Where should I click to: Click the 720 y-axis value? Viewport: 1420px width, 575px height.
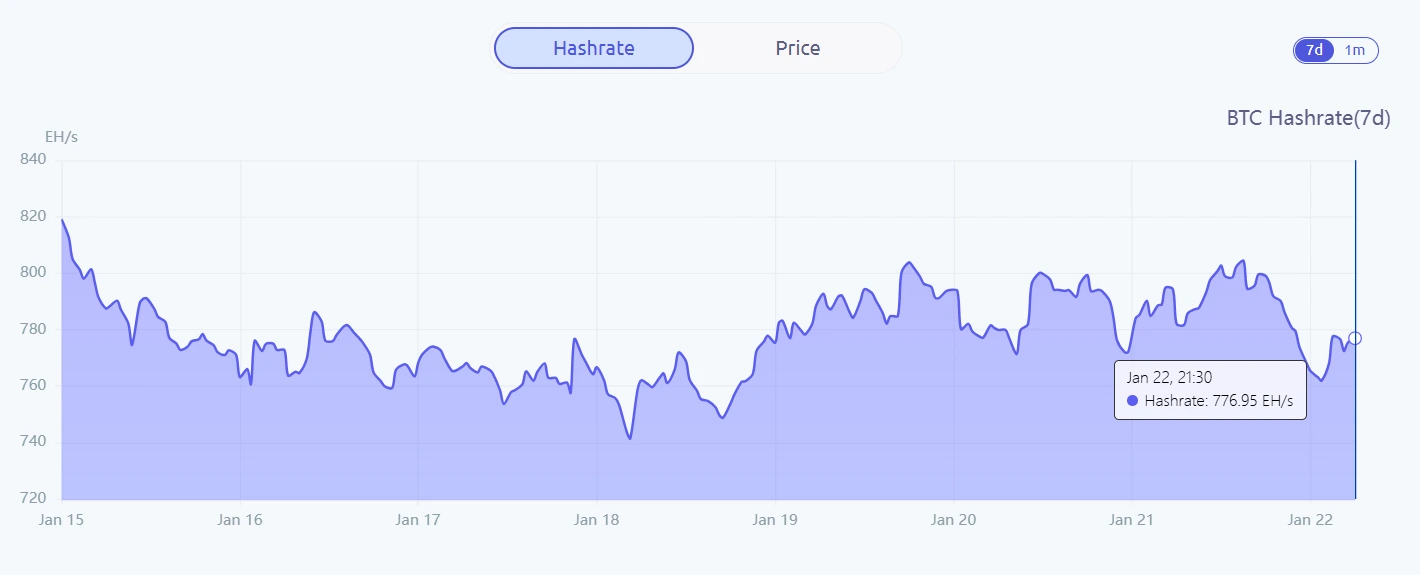click(x=33, y=498)
